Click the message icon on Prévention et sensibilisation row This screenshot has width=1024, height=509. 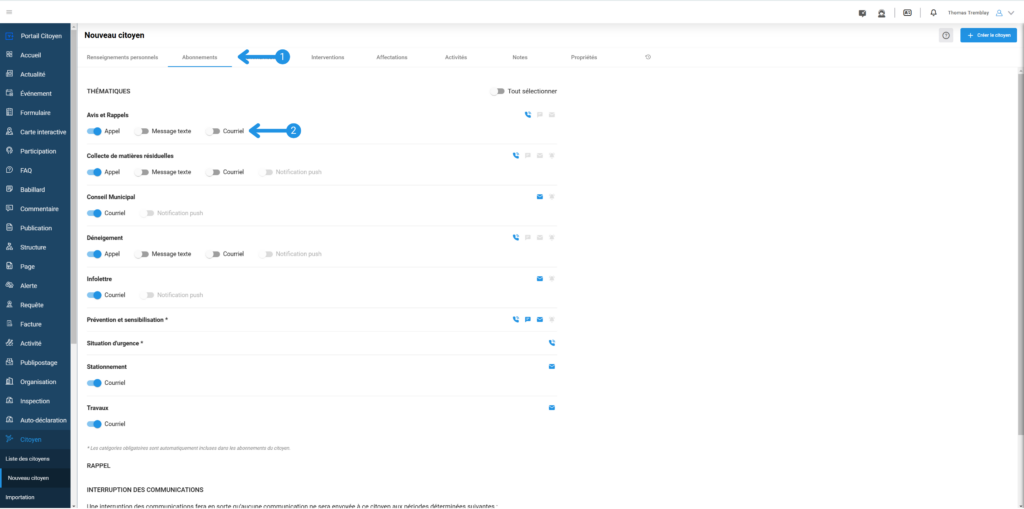click(528, 320)
